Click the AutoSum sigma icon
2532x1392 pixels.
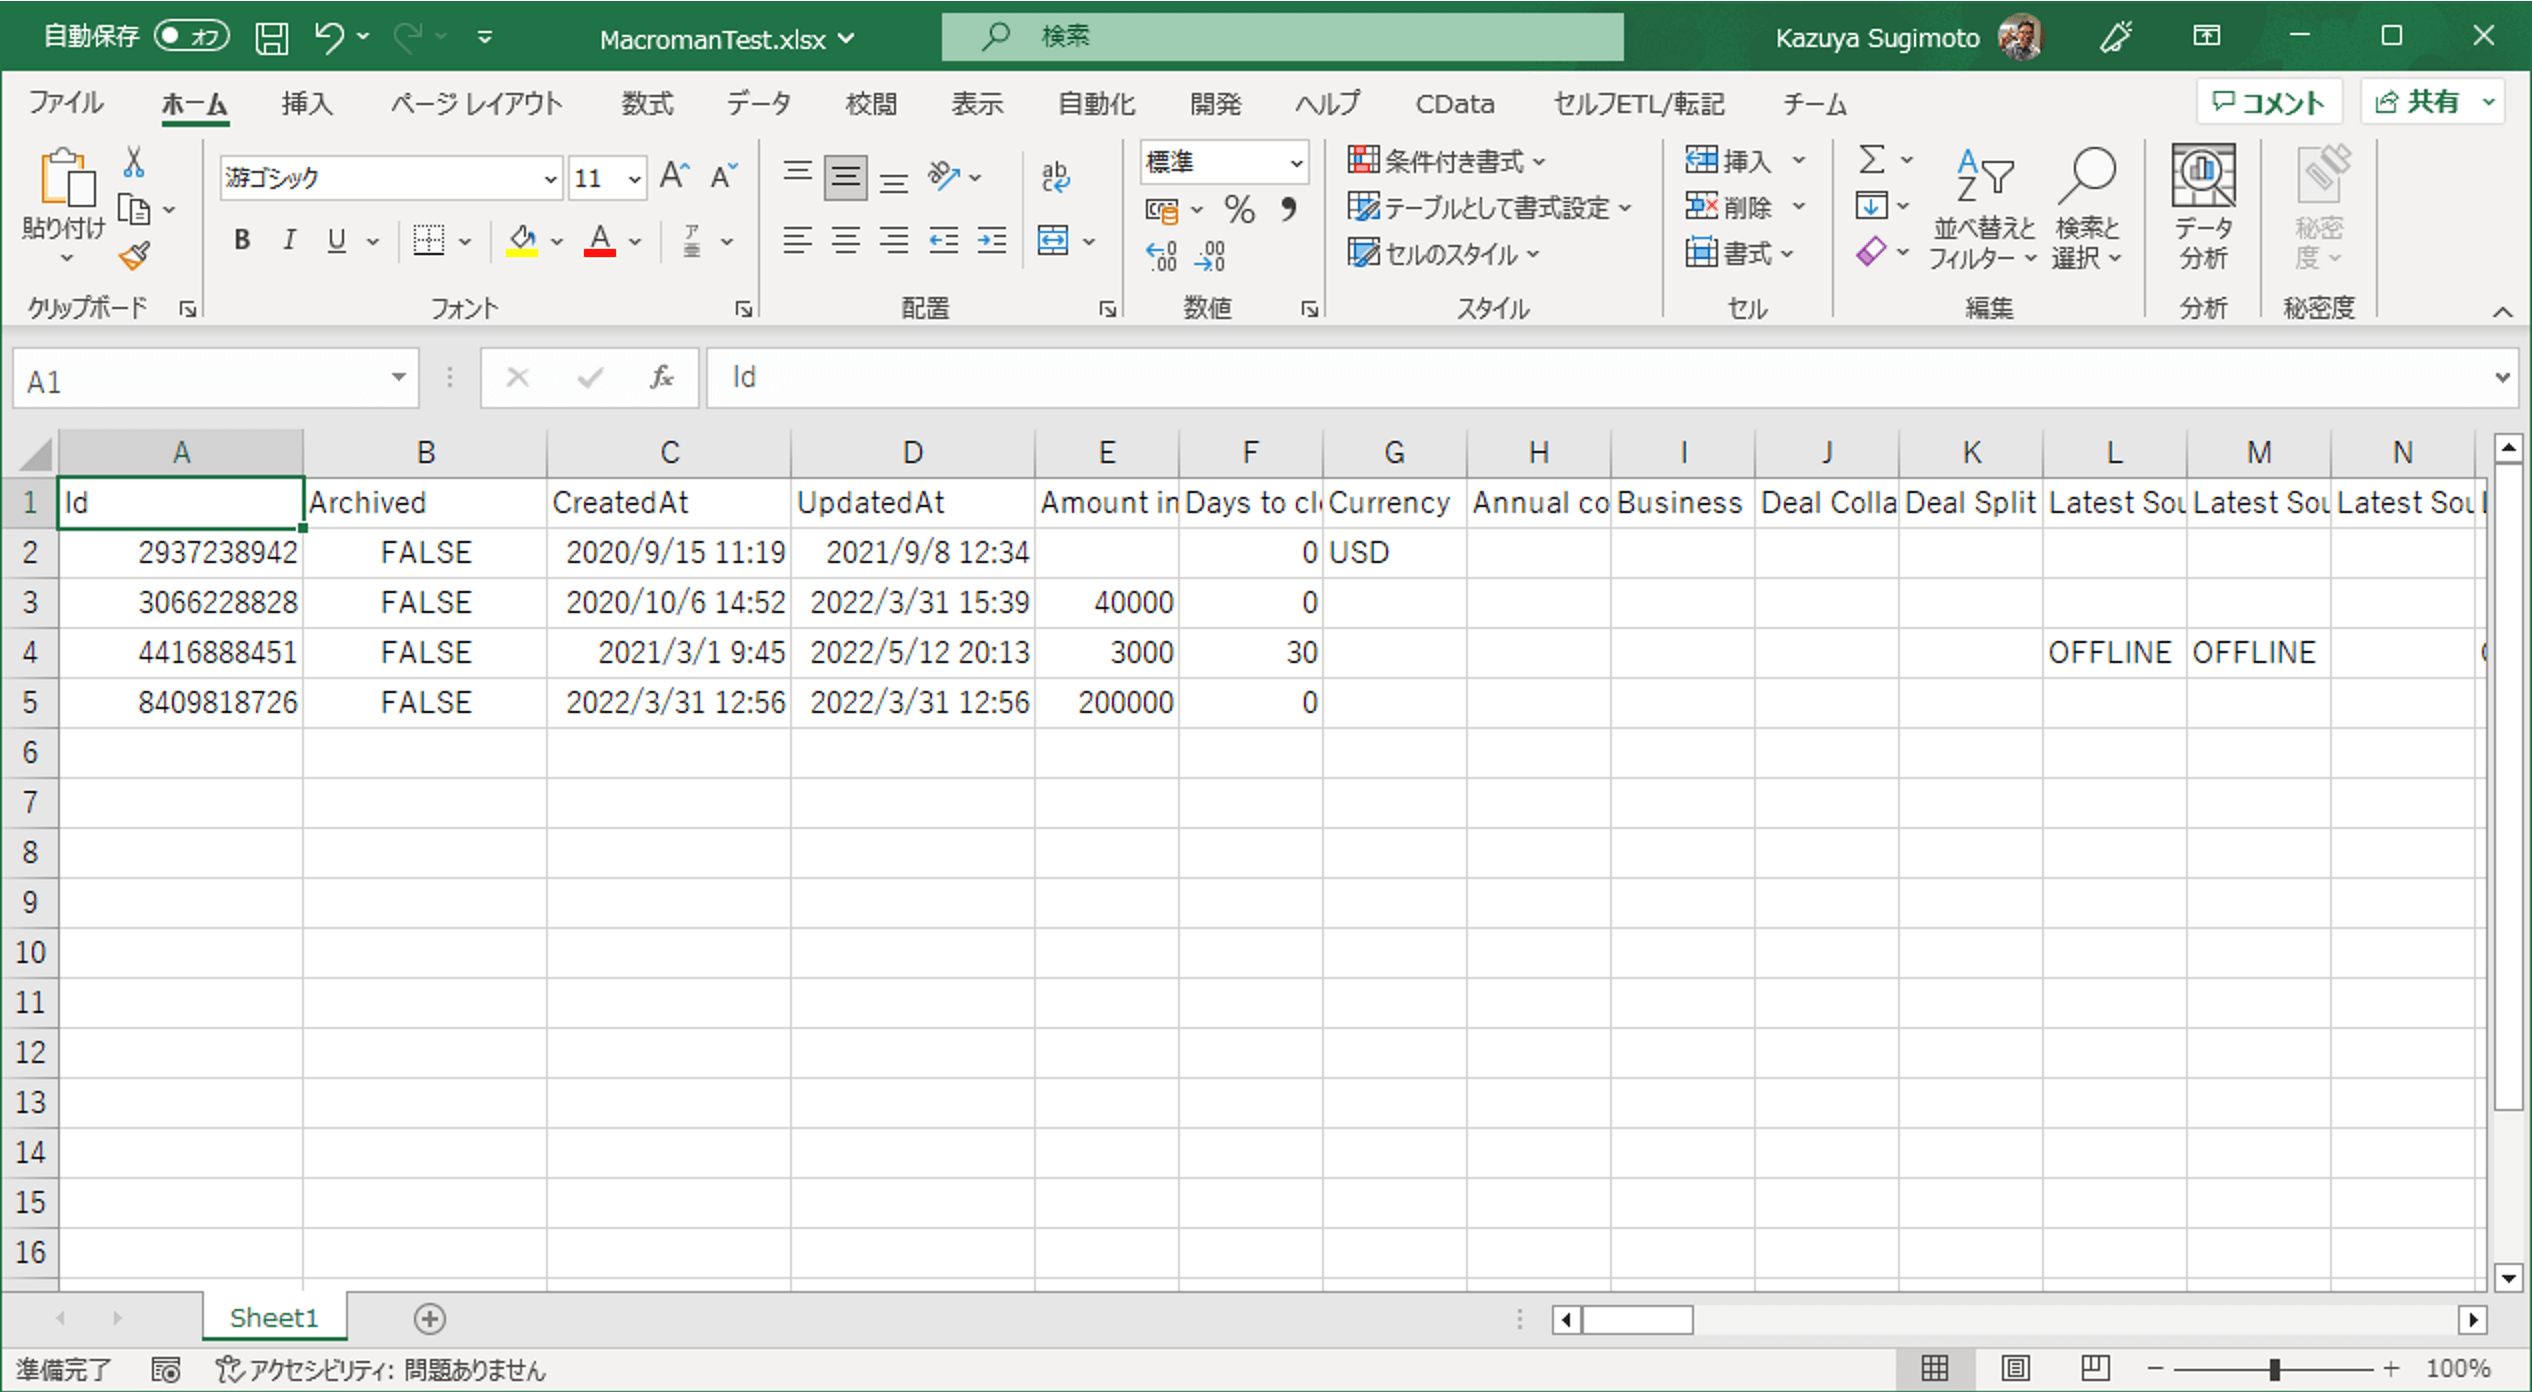point(1872,160)
